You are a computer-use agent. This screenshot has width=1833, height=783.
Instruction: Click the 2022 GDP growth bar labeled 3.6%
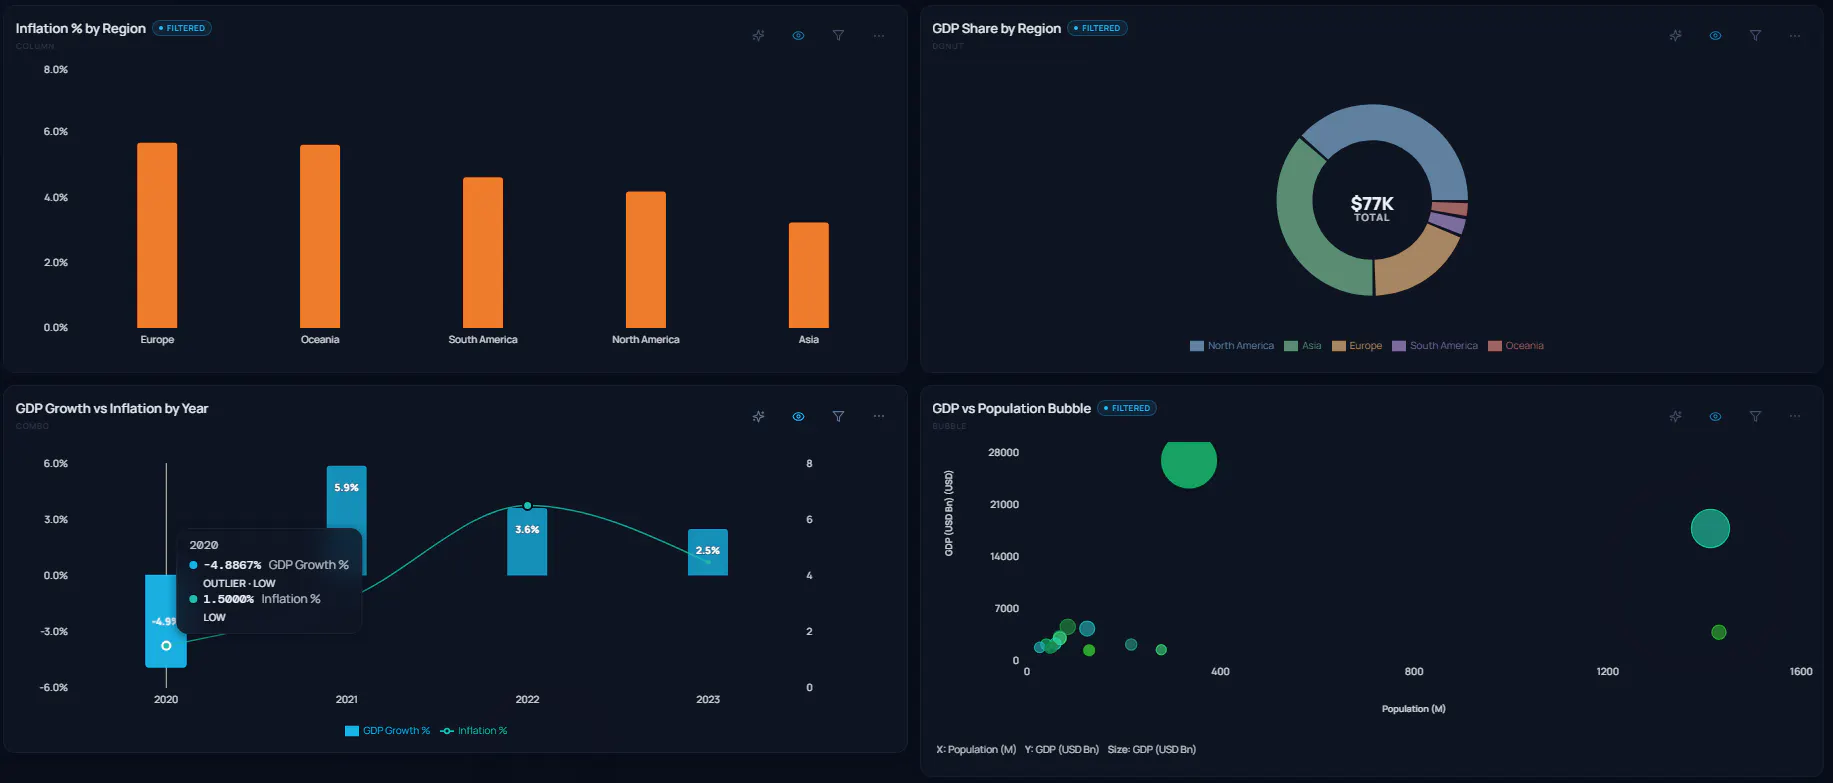point(527,541)
